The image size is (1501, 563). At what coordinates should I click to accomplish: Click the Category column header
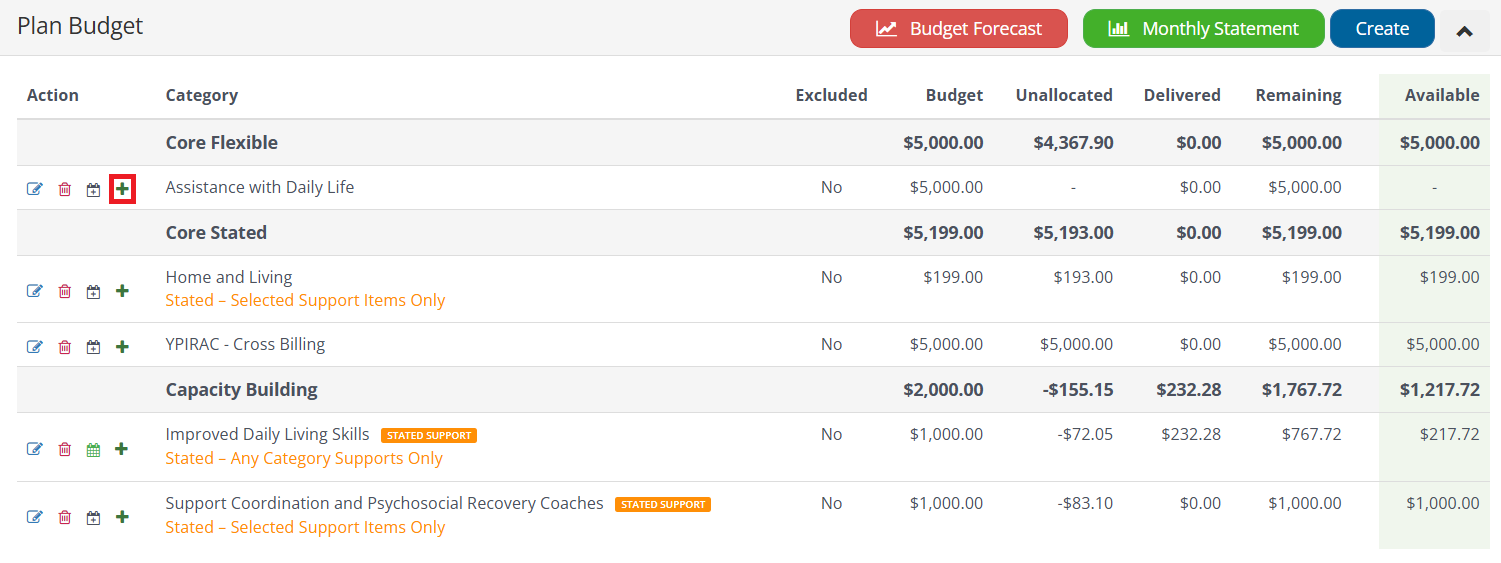(x=202, y=95)
